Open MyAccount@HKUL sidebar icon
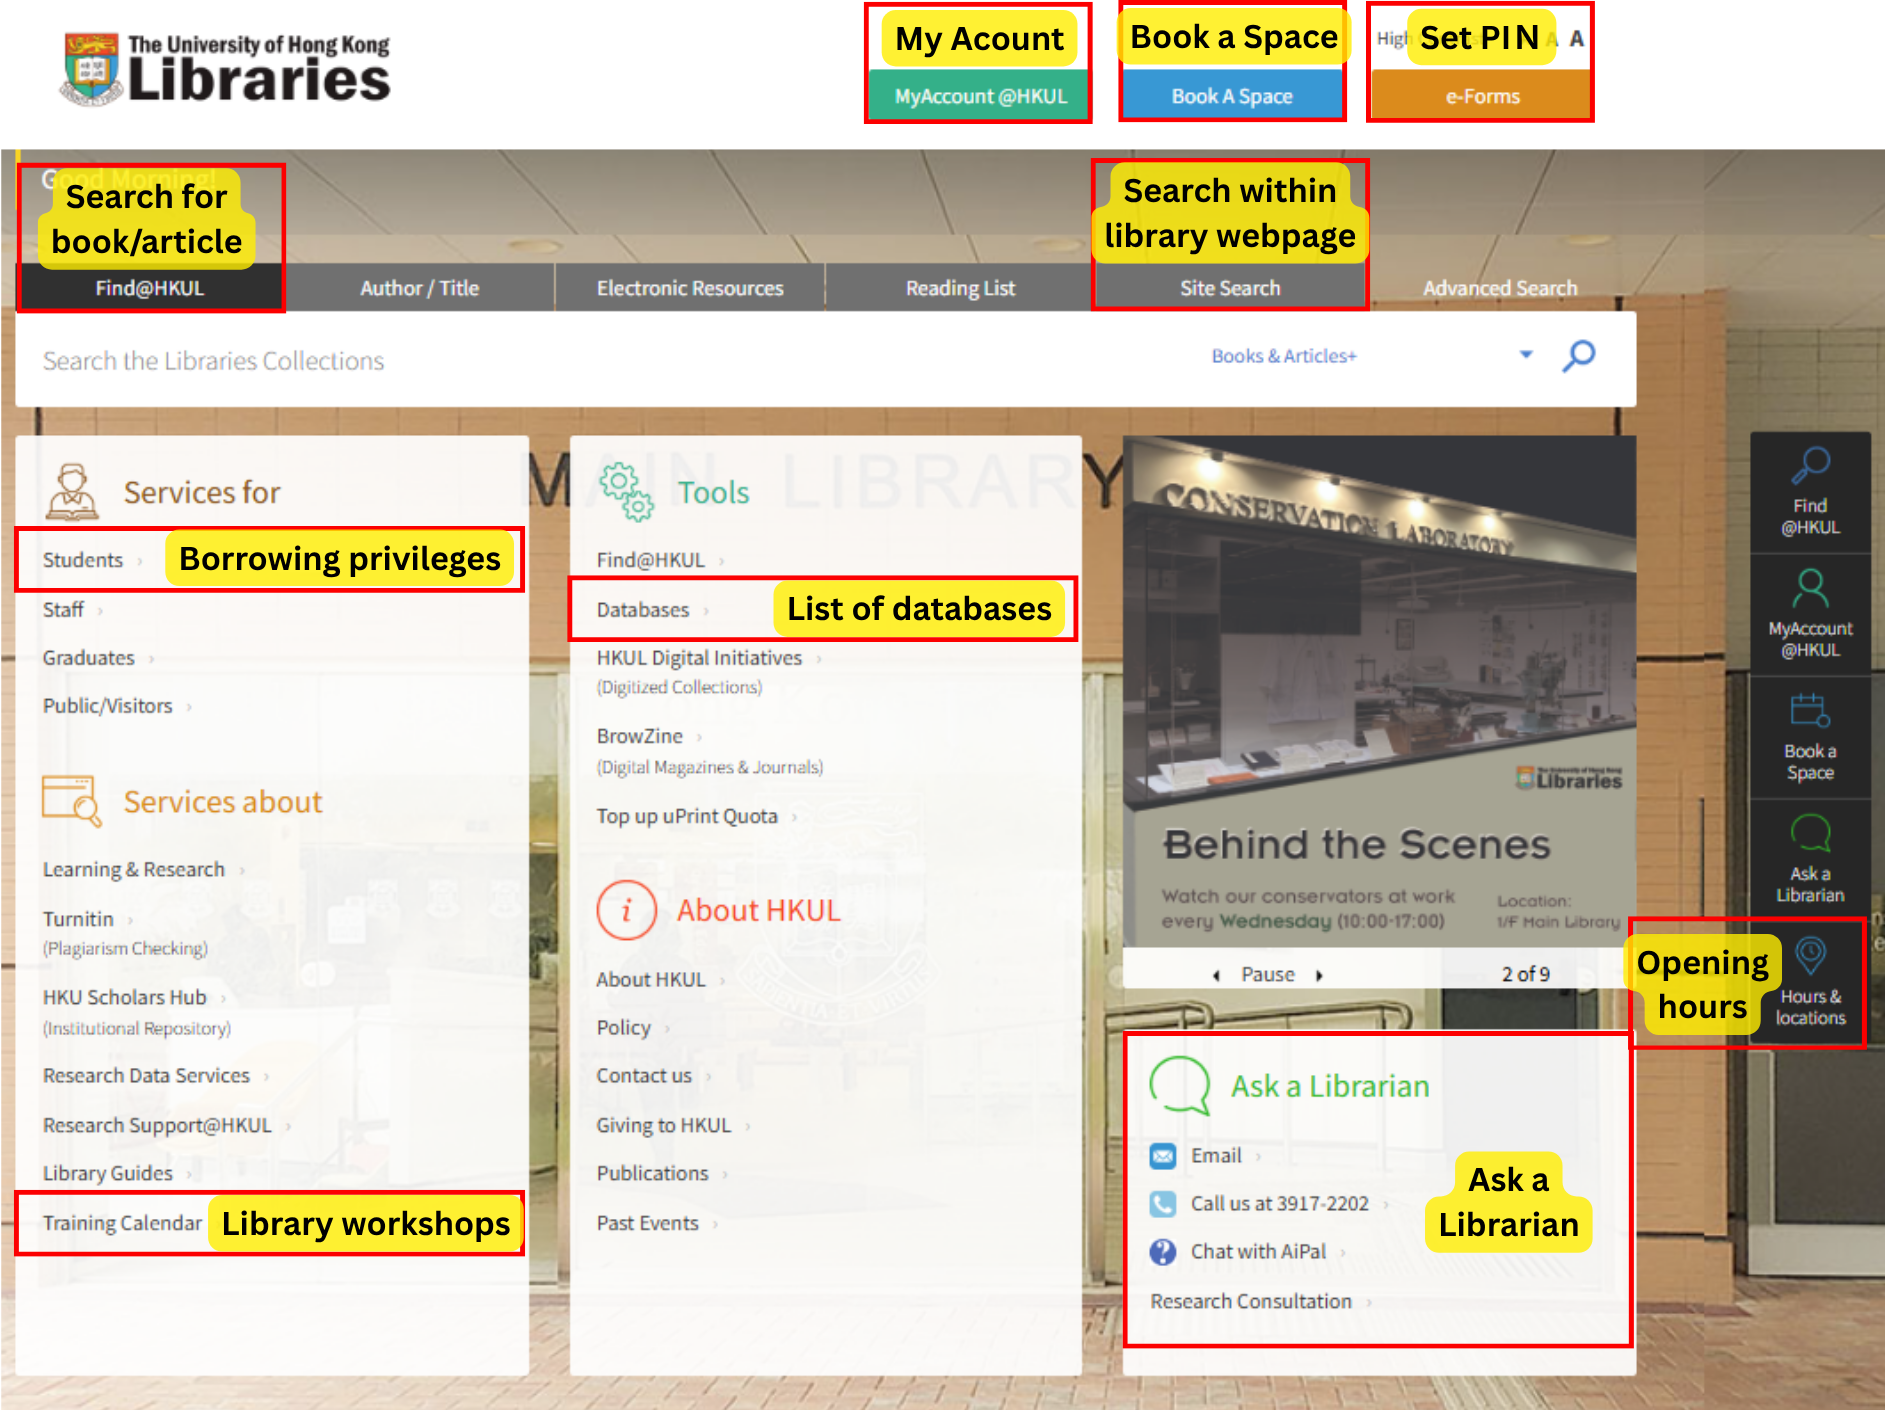The height and width of the screenshot is (1410, 1885). pyautogui.click(x=1810, y=615)
